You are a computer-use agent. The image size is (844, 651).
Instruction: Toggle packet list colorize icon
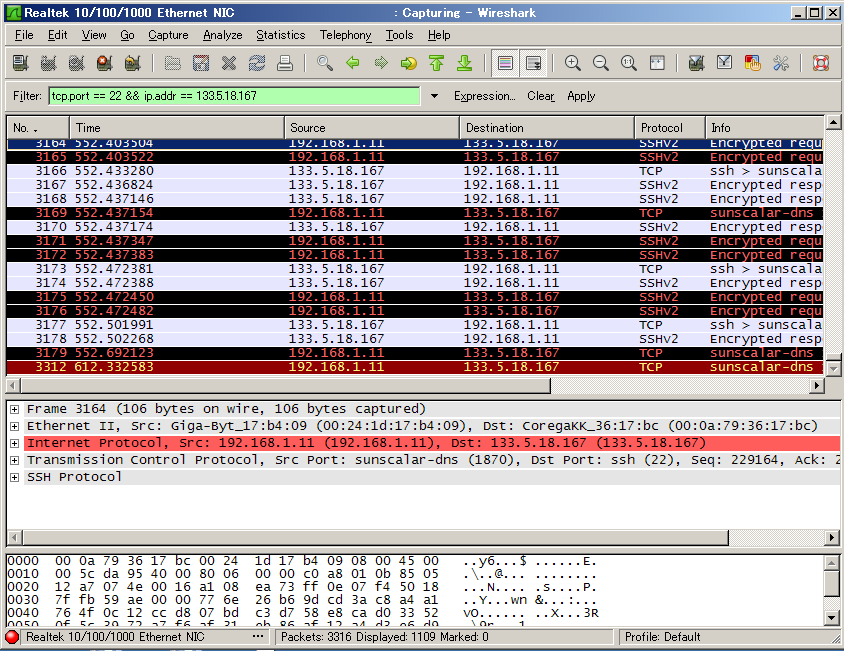coord(505,63)
